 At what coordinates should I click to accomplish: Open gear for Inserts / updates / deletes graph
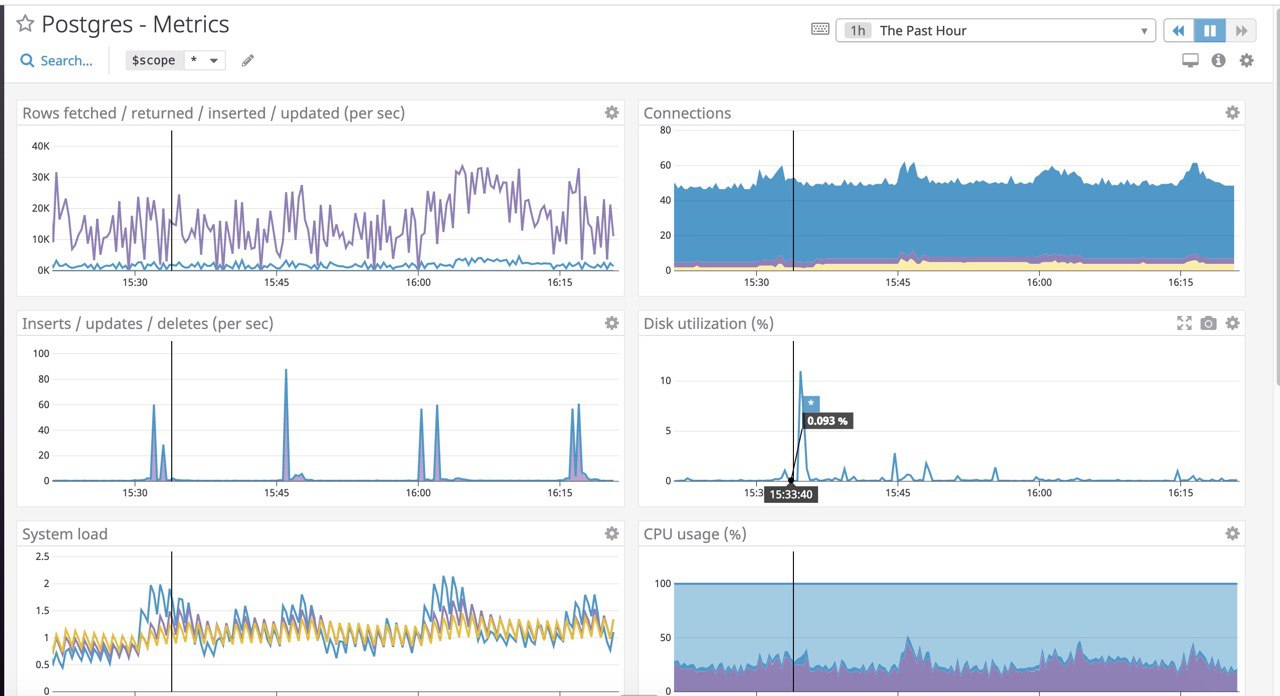[x=611, y=323]
